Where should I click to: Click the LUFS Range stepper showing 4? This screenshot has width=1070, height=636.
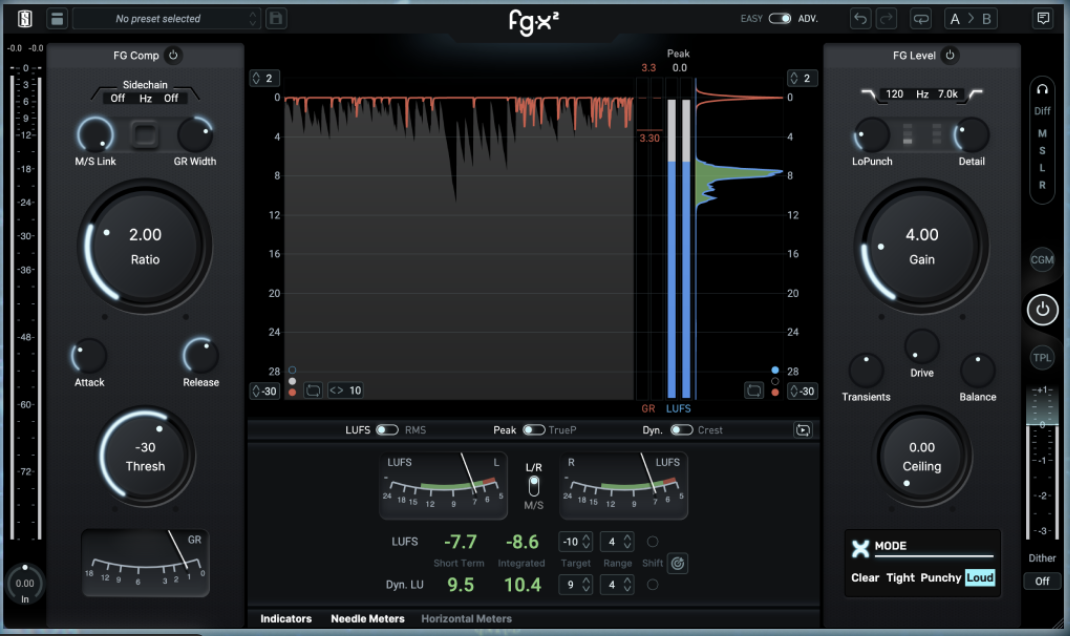[618, 542]
